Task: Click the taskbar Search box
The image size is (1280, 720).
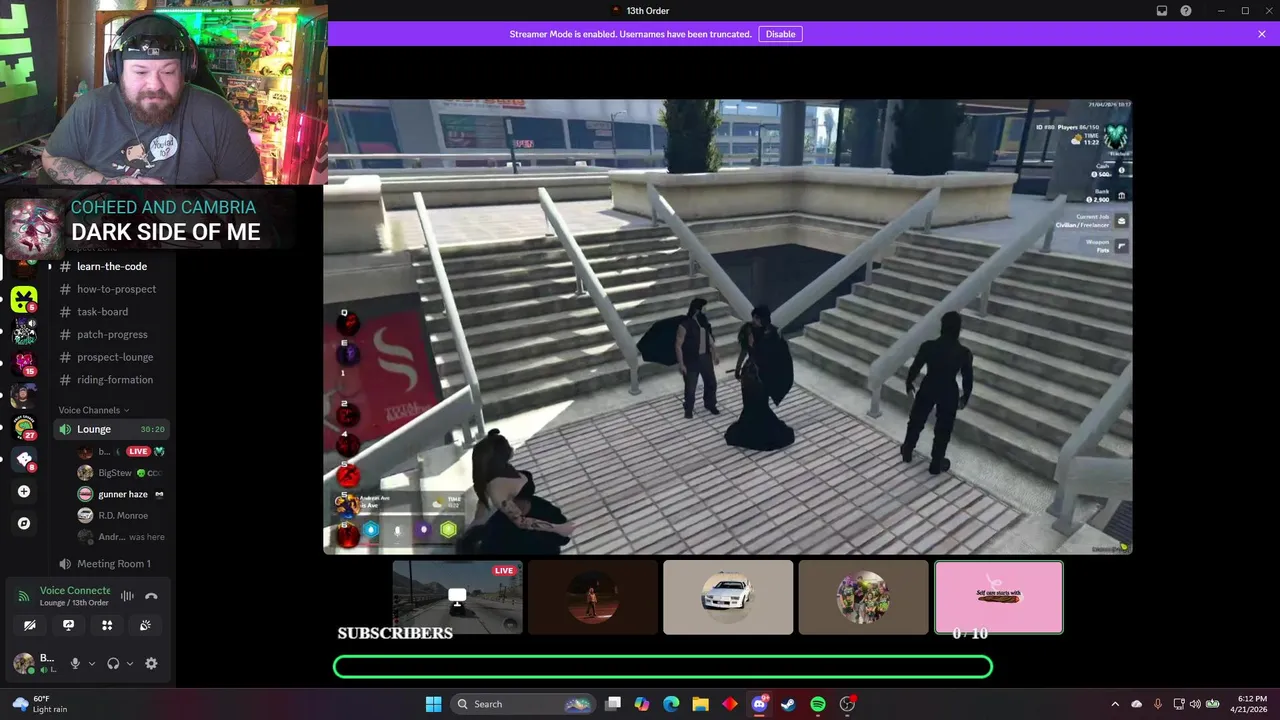Action: tap(523, 704)
